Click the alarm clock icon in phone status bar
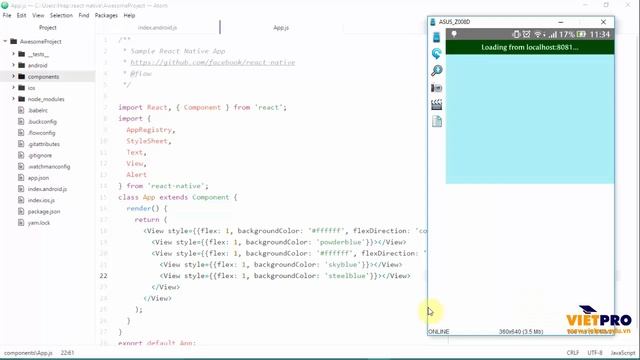640x360 pixels. coord(527,34)
